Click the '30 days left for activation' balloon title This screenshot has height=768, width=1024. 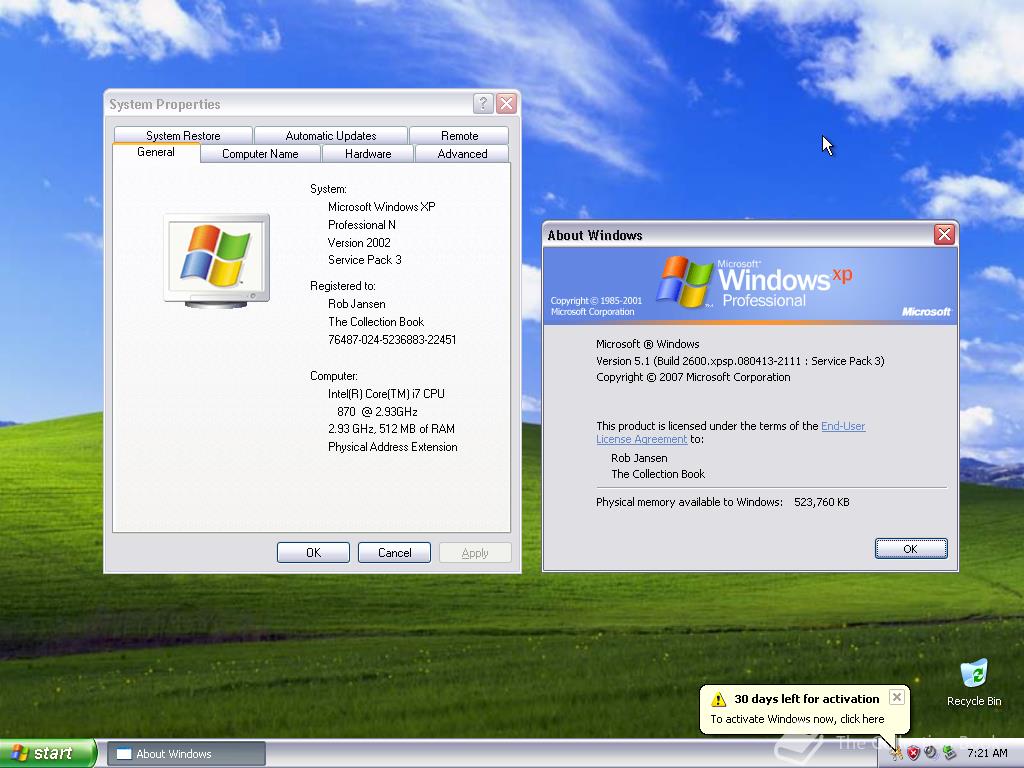[807, 699]
